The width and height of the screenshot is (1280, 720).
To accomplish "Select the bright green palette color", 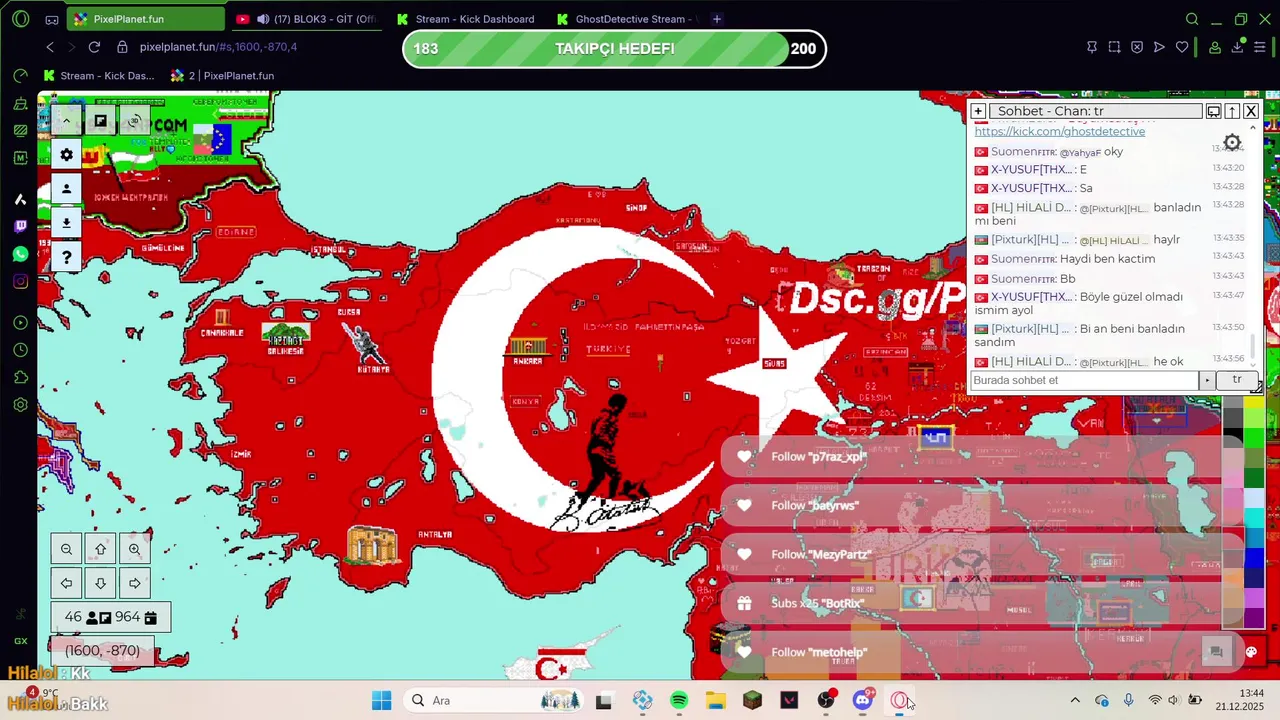I will point(1254,437).
